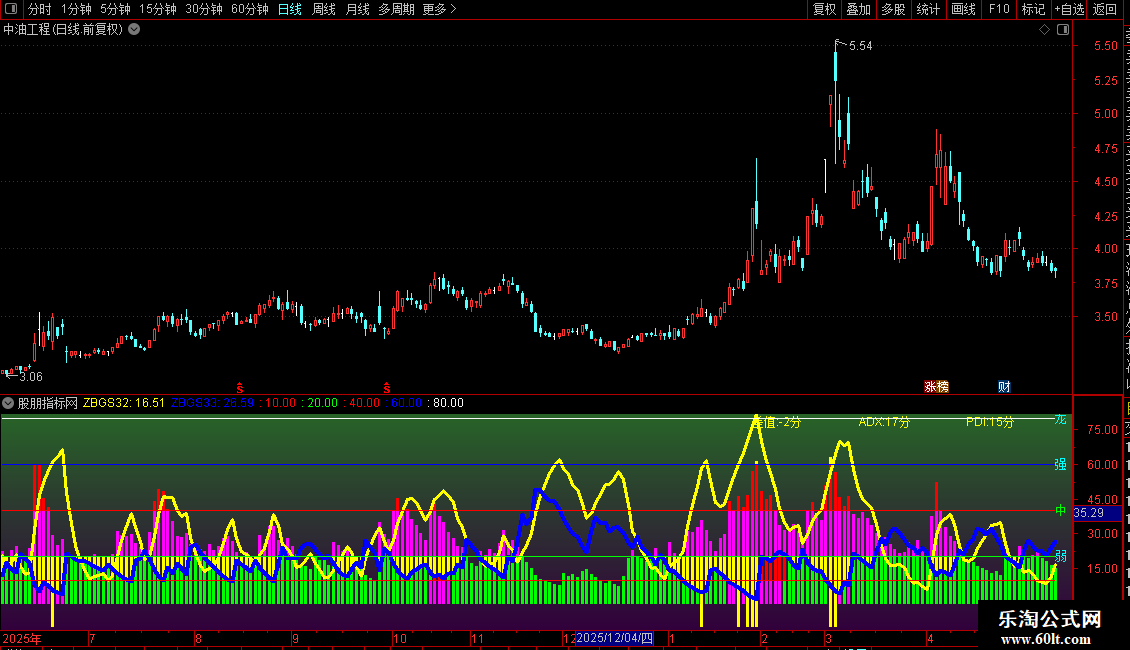Screen dimensions: 1130x650
Task: Open the 画线 drawing tools
Action: point(964,9)
